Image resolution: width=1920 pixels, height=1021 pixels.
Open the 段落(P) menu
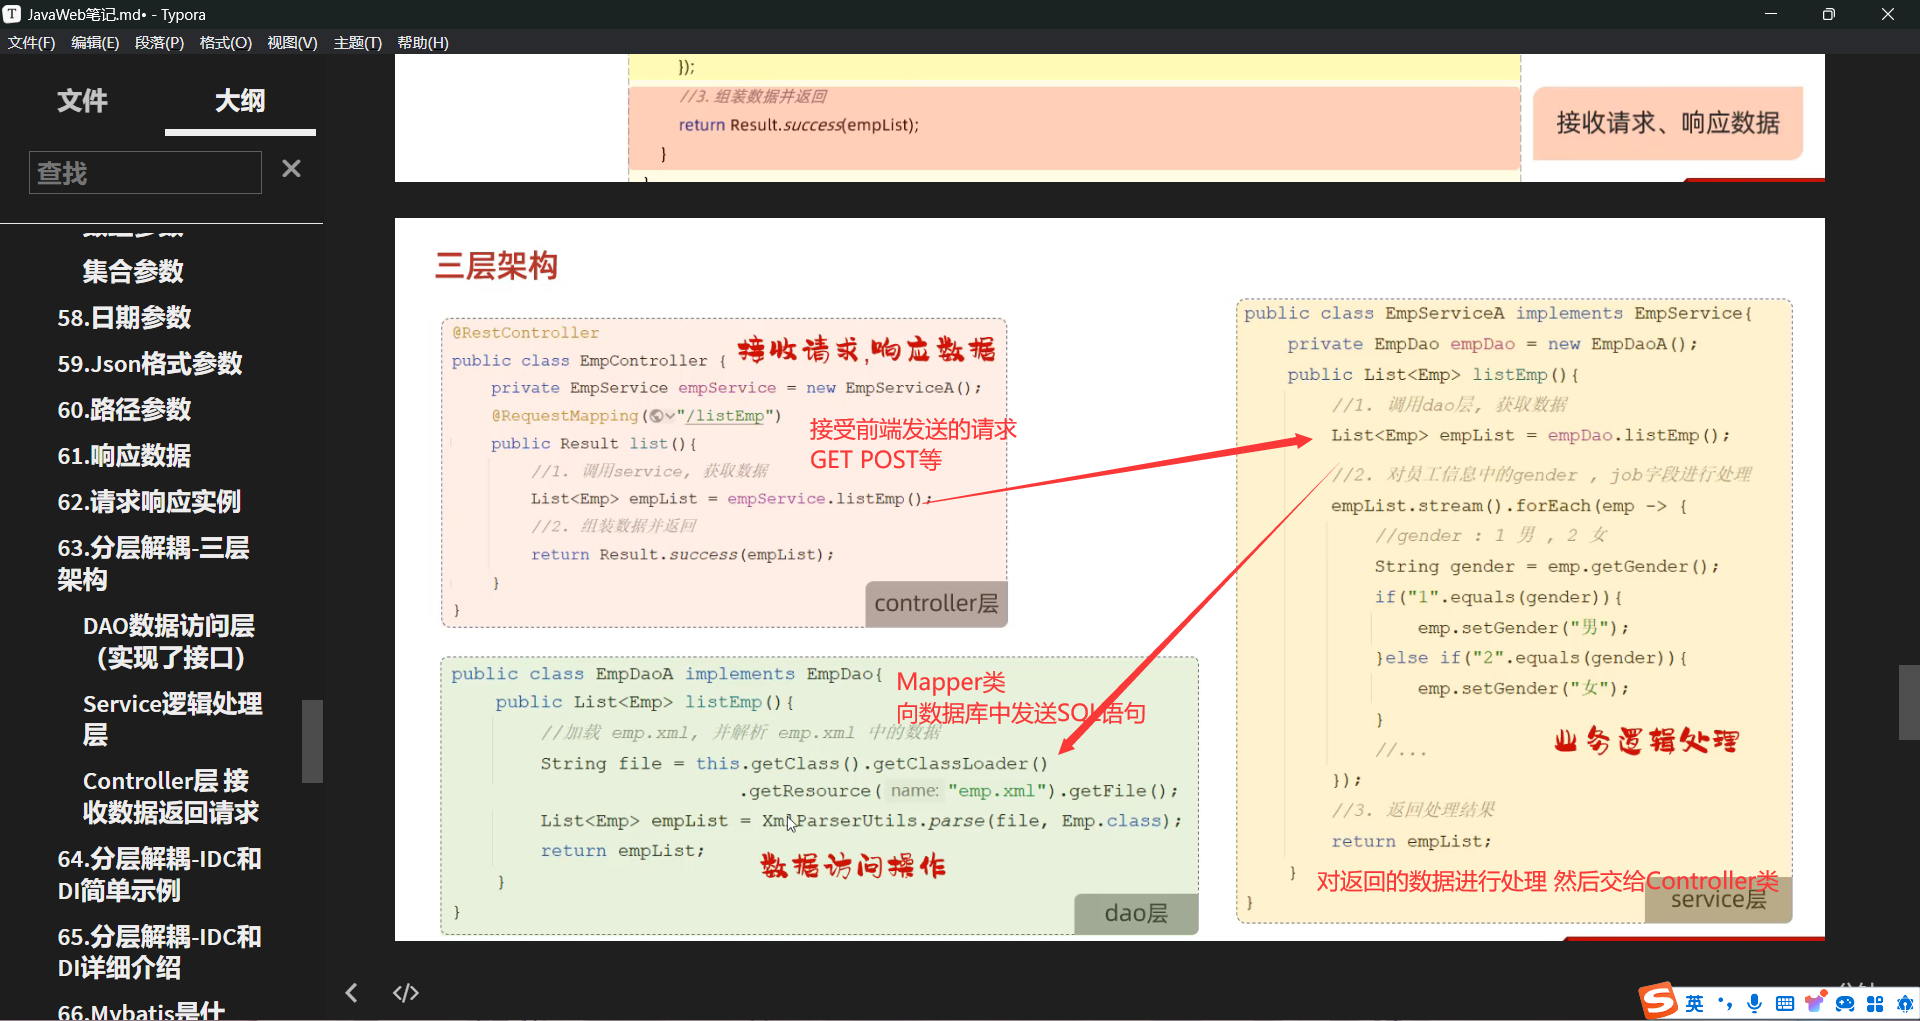click(159, 43)
